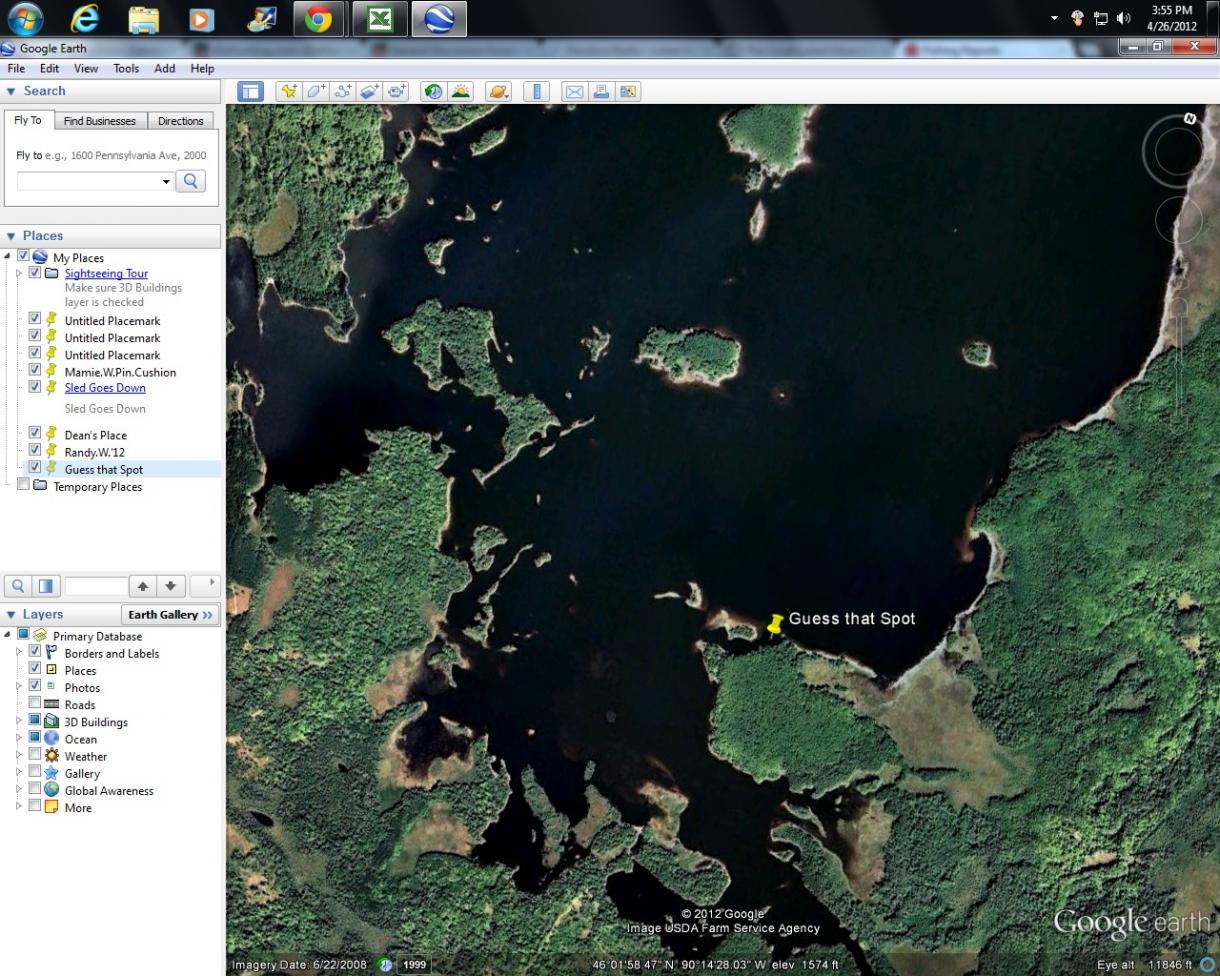Toggle sunlight across the landscape
Image resolution: width=1220 pixels, height=976 pixels.
tap(460, 92)
